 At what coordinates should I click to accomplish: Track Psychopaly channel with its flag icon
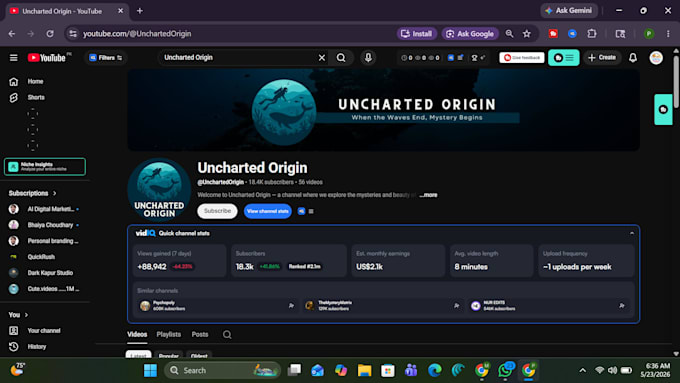coord(291,306)
